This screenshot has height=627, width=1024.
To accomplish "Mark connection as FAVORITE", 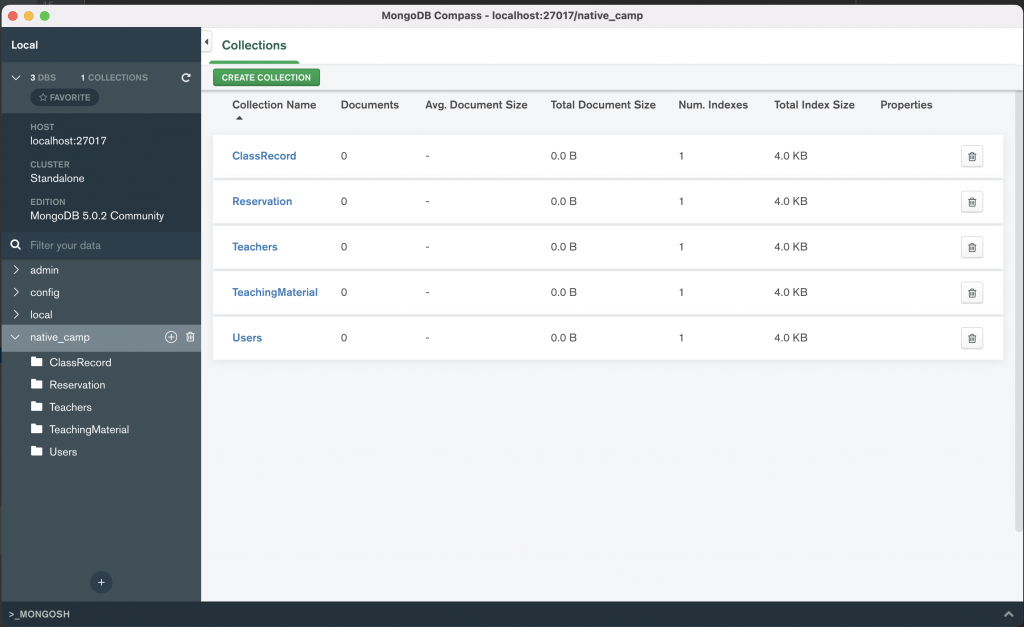I will click(65, 97).
